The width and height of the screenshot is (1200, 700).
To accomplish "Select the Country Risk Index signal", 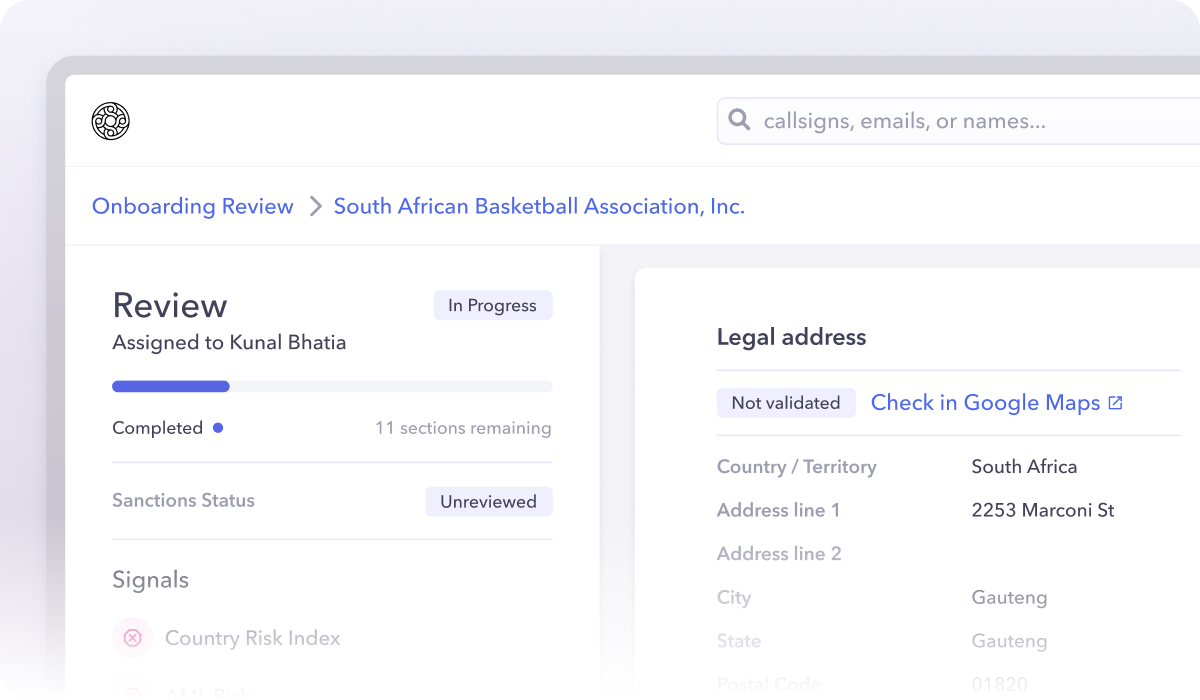I will click(253, 638).
